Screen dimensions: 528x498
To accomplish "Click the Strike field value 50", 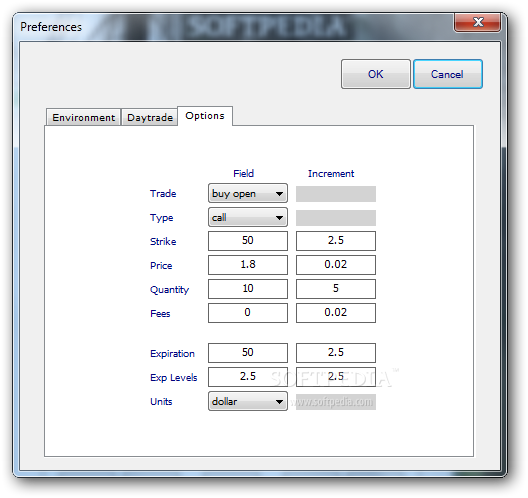I will tap(248, 241).
